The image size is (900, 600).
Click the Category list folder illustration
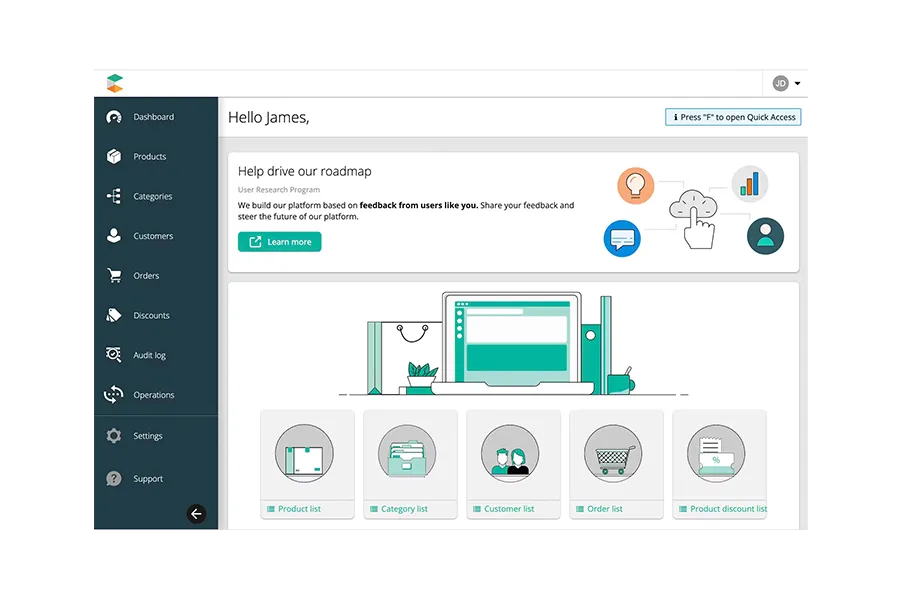point(407,454)
